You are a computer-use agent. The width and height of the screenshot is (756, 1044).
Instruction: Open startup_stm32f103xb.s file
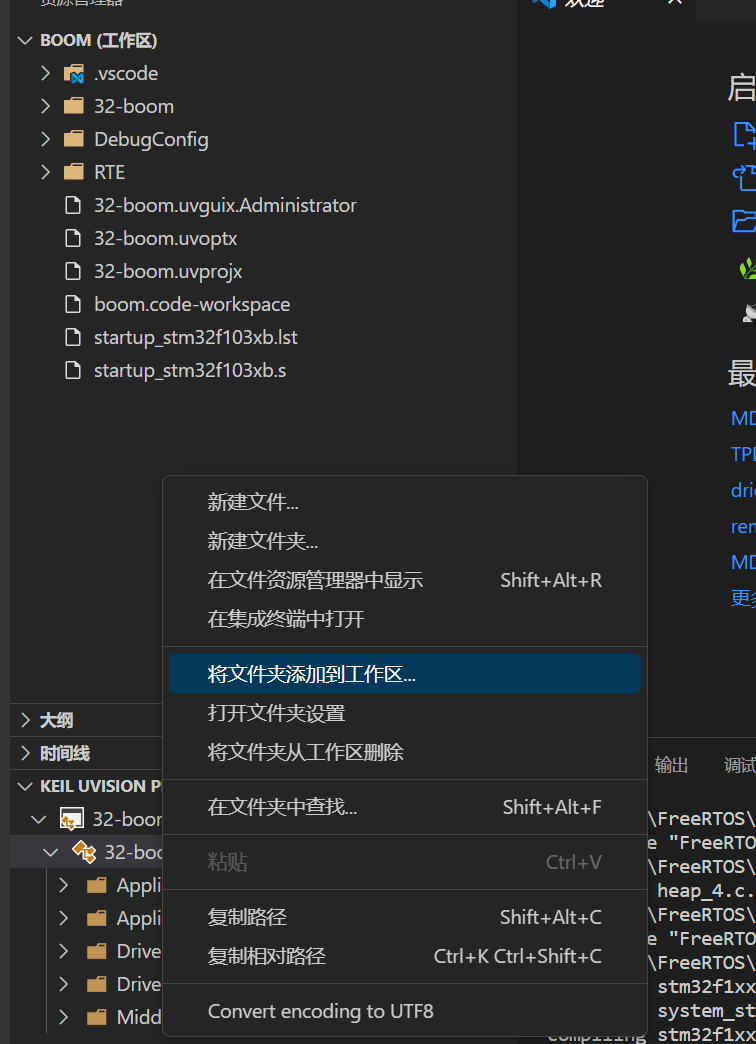(190, 370)
